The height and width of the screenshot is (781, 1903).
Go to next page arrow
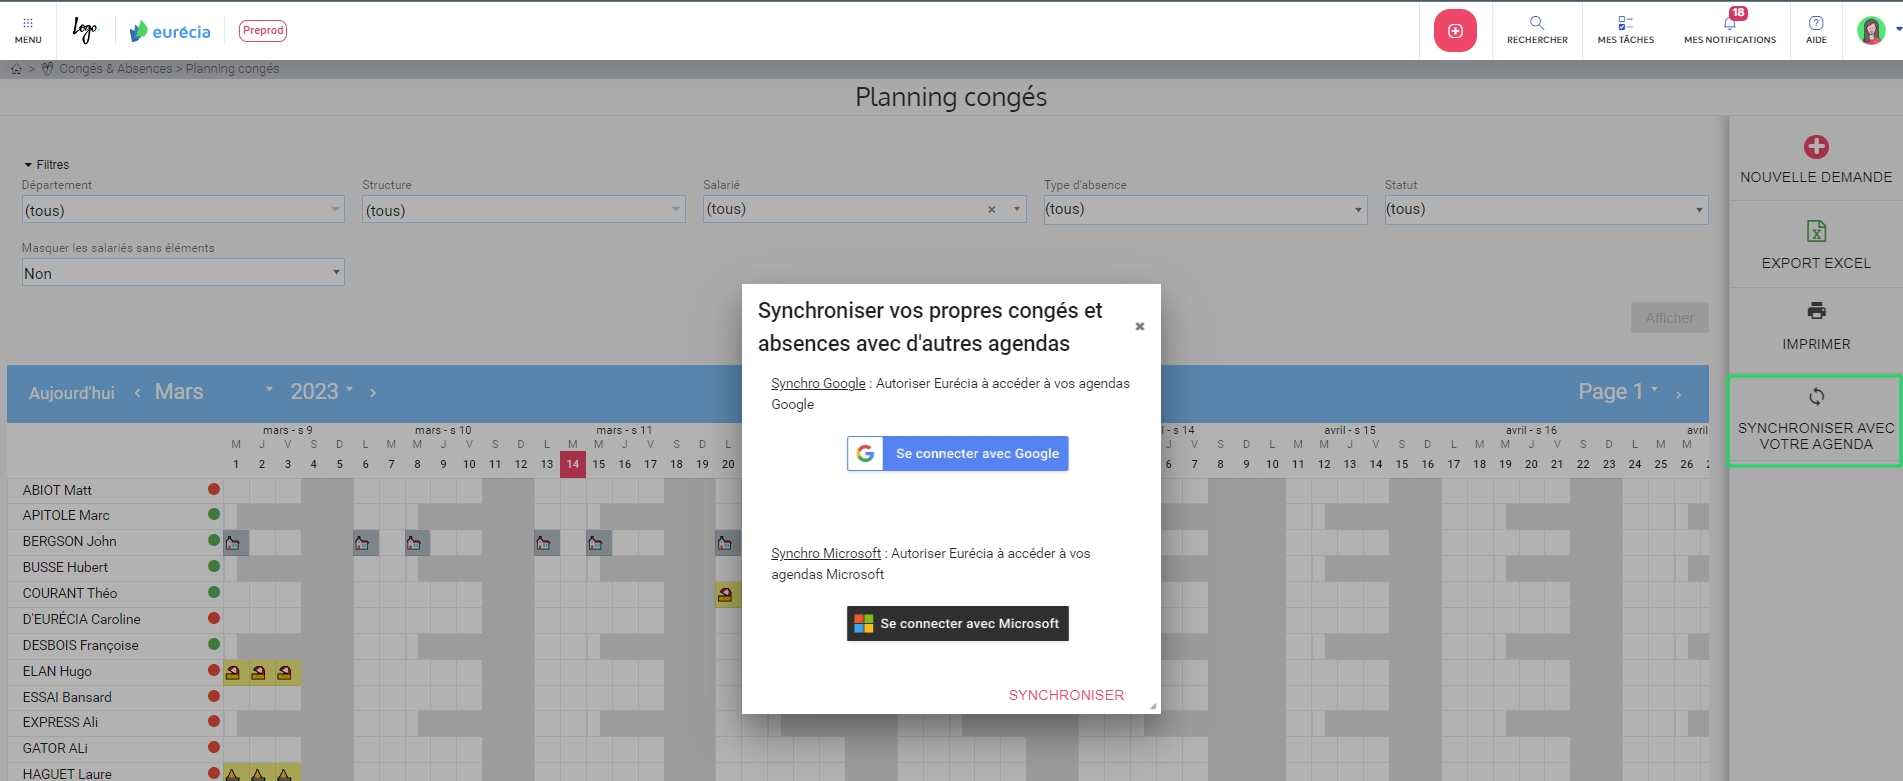click(1678, 394)
